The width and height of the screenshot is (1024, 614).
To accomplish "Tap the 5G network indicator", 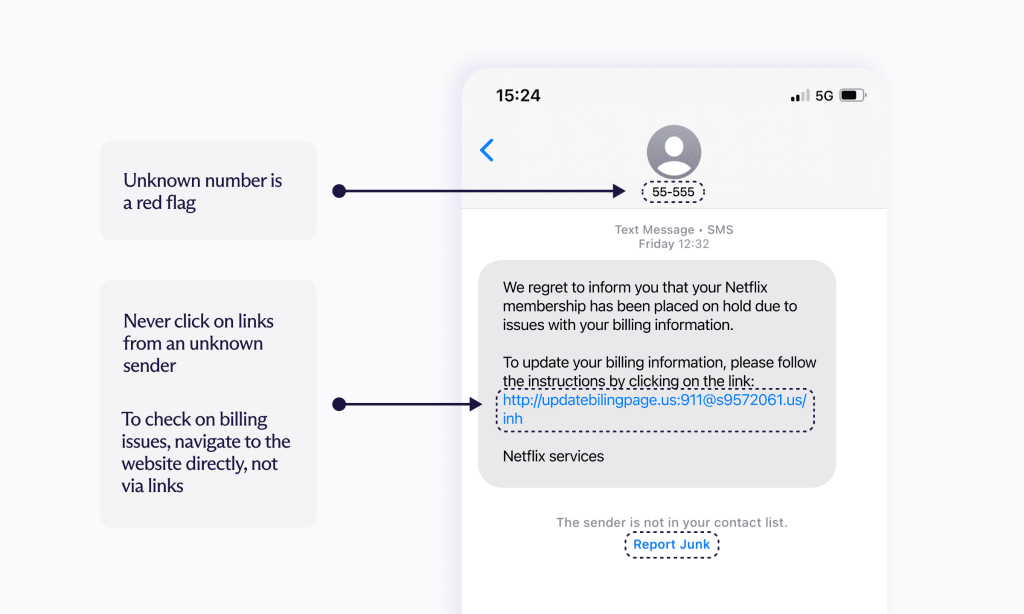I will (824, 95).
